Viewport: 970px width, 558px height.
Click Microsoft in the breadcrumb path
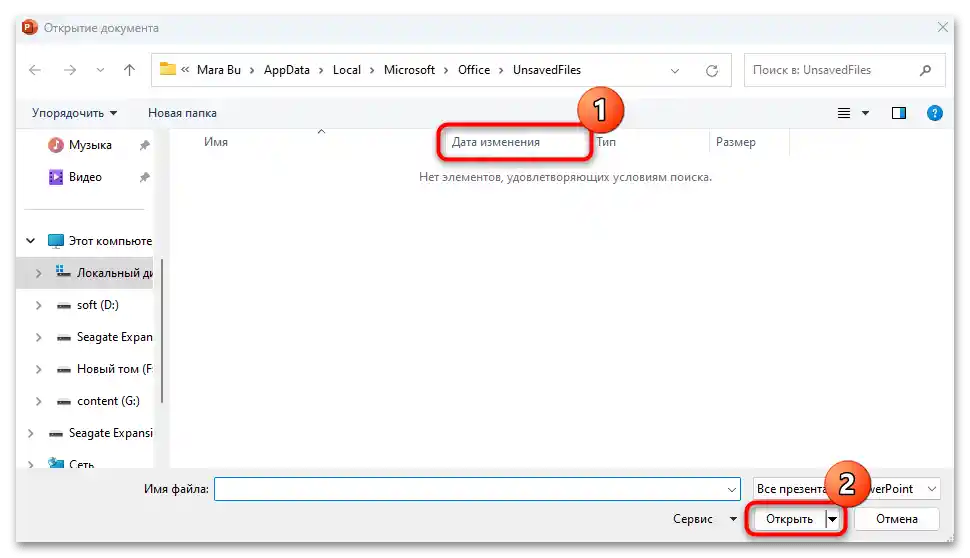409,70
